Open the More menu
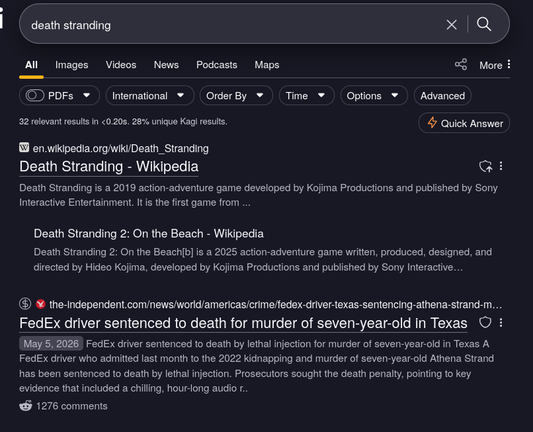 click(x=495, y=65)
